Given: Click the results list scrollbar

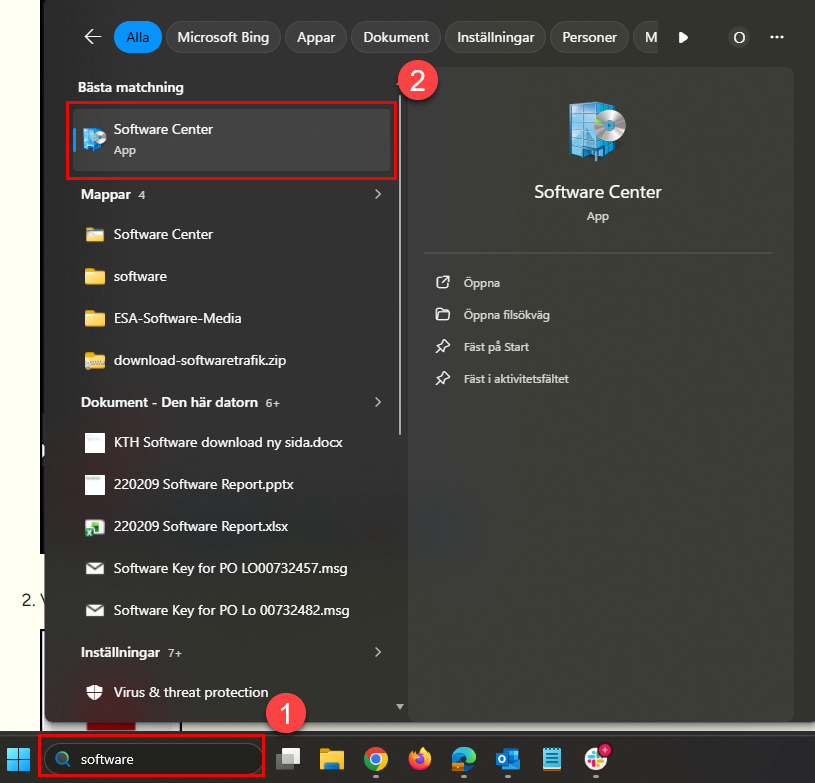Looking at the screenshot, I should 400,264.
